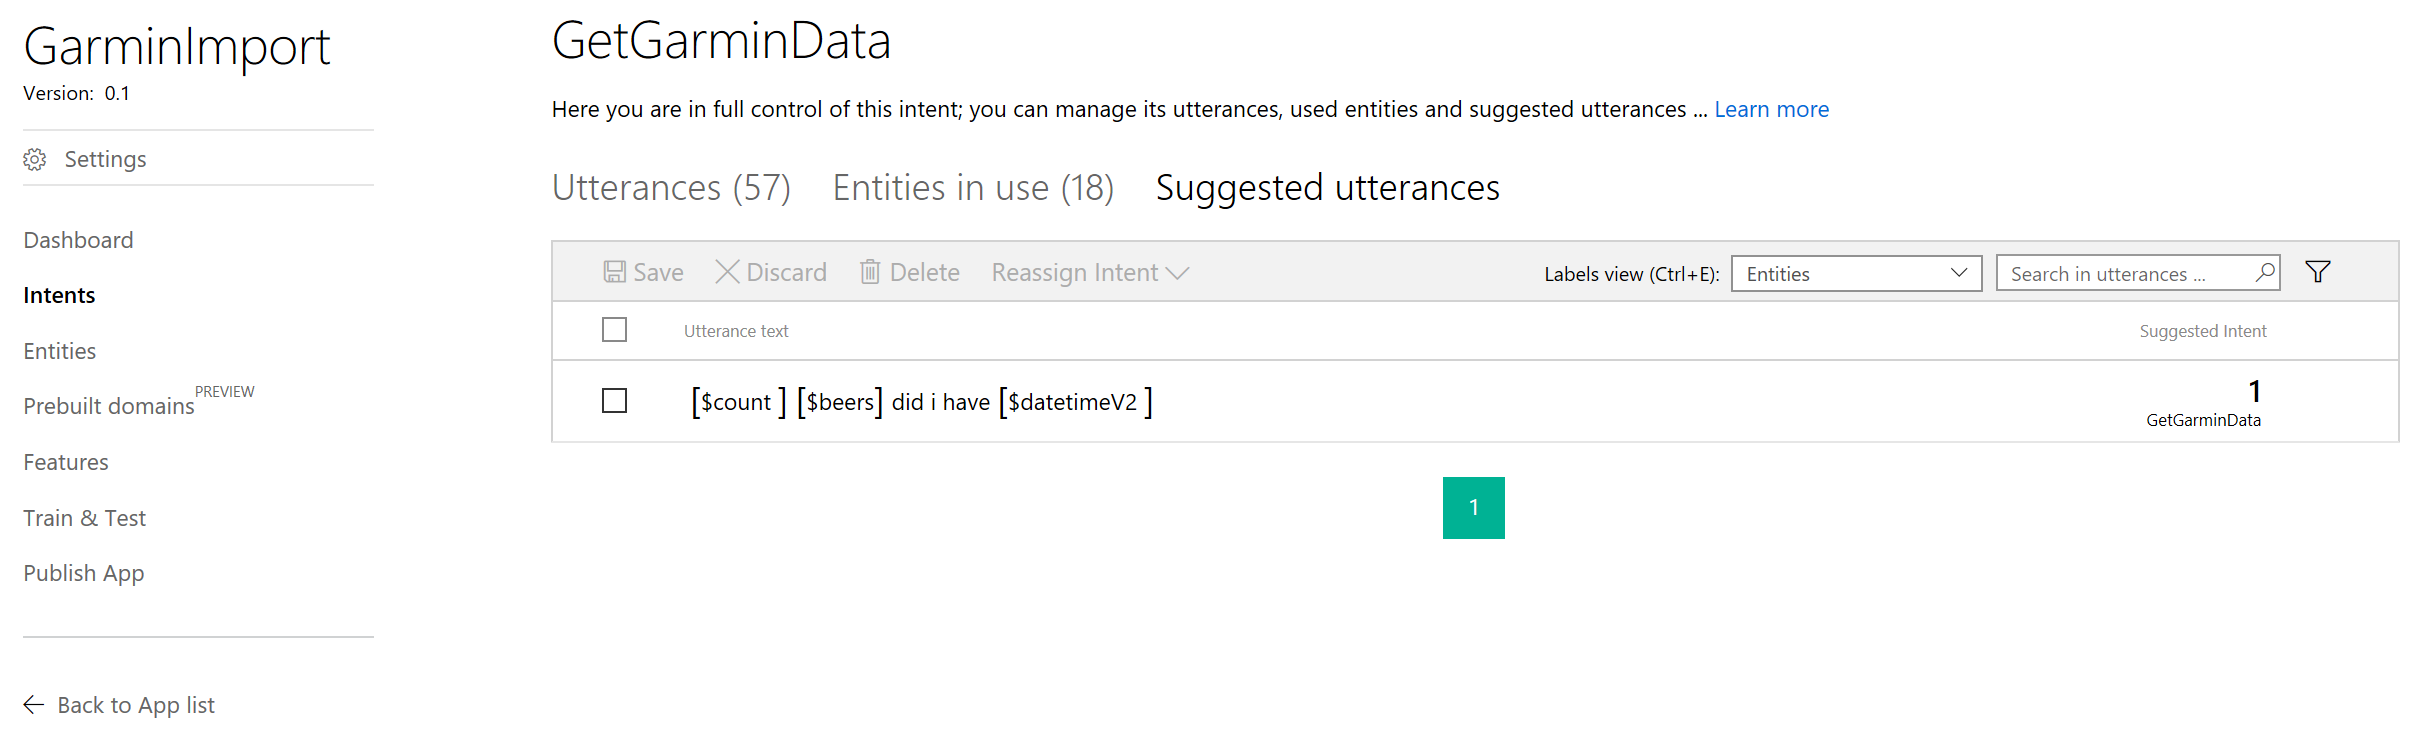The height and width of the screenshot is (742, 2425).
Task: Click the Save disk icon
Action: [x=615, y=272]
